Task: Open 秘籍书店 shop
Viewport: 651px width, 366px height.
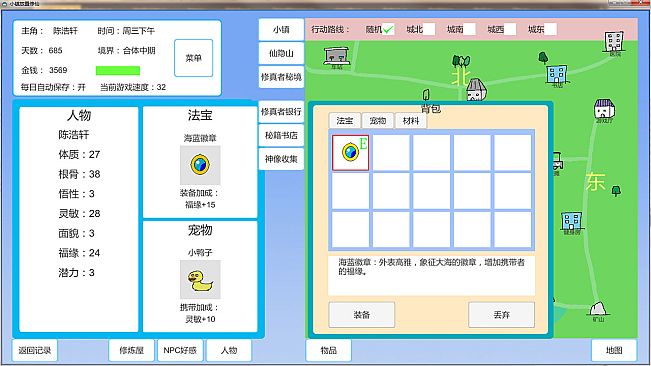Action: (x=281, y=135)
